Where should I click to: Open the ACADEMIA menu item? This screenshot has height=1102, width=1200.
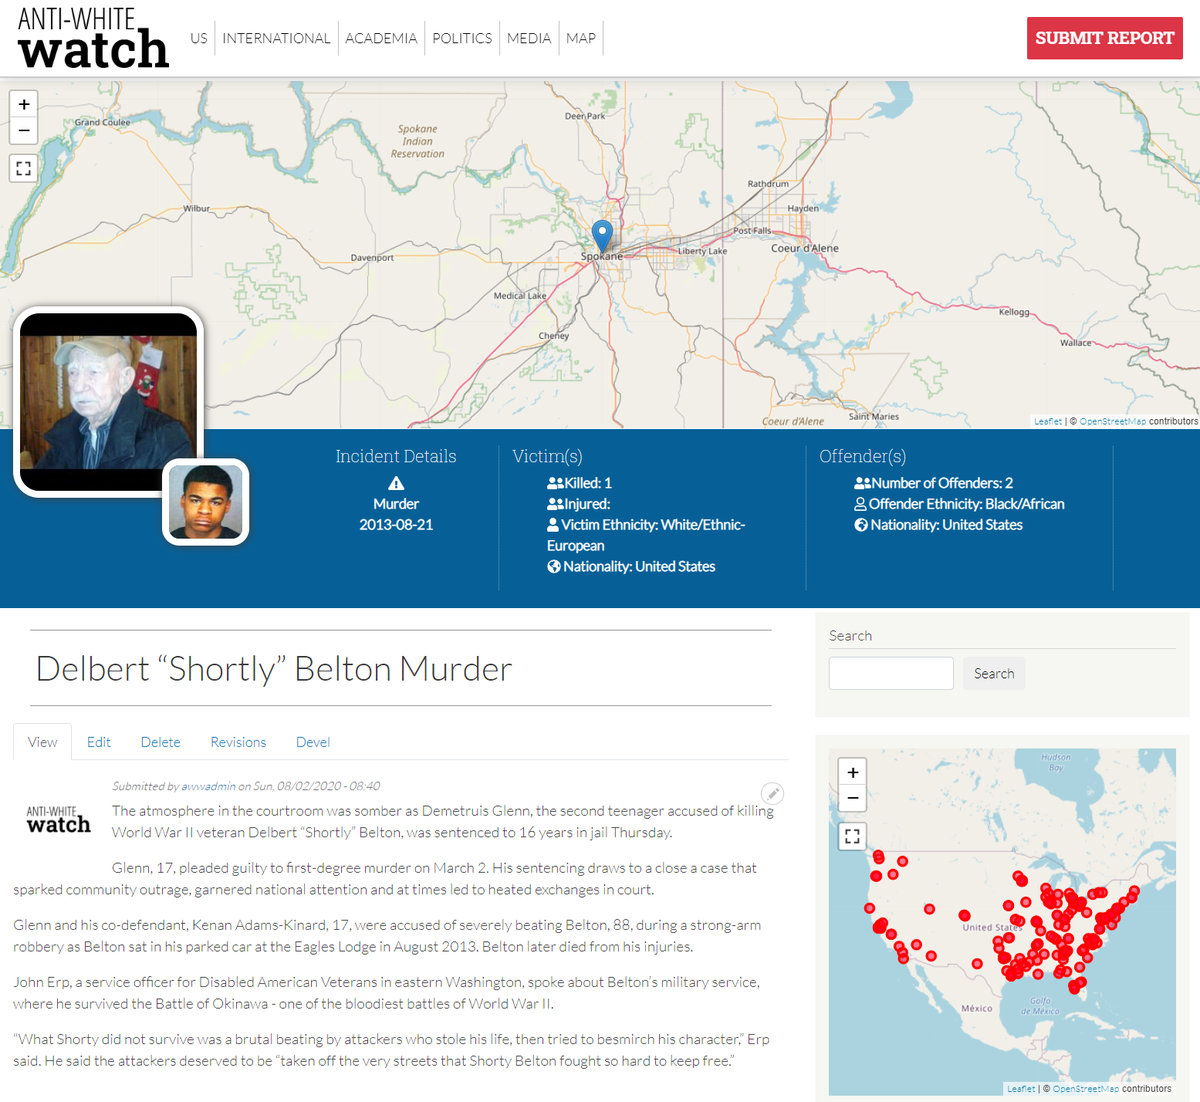(381, 38)
